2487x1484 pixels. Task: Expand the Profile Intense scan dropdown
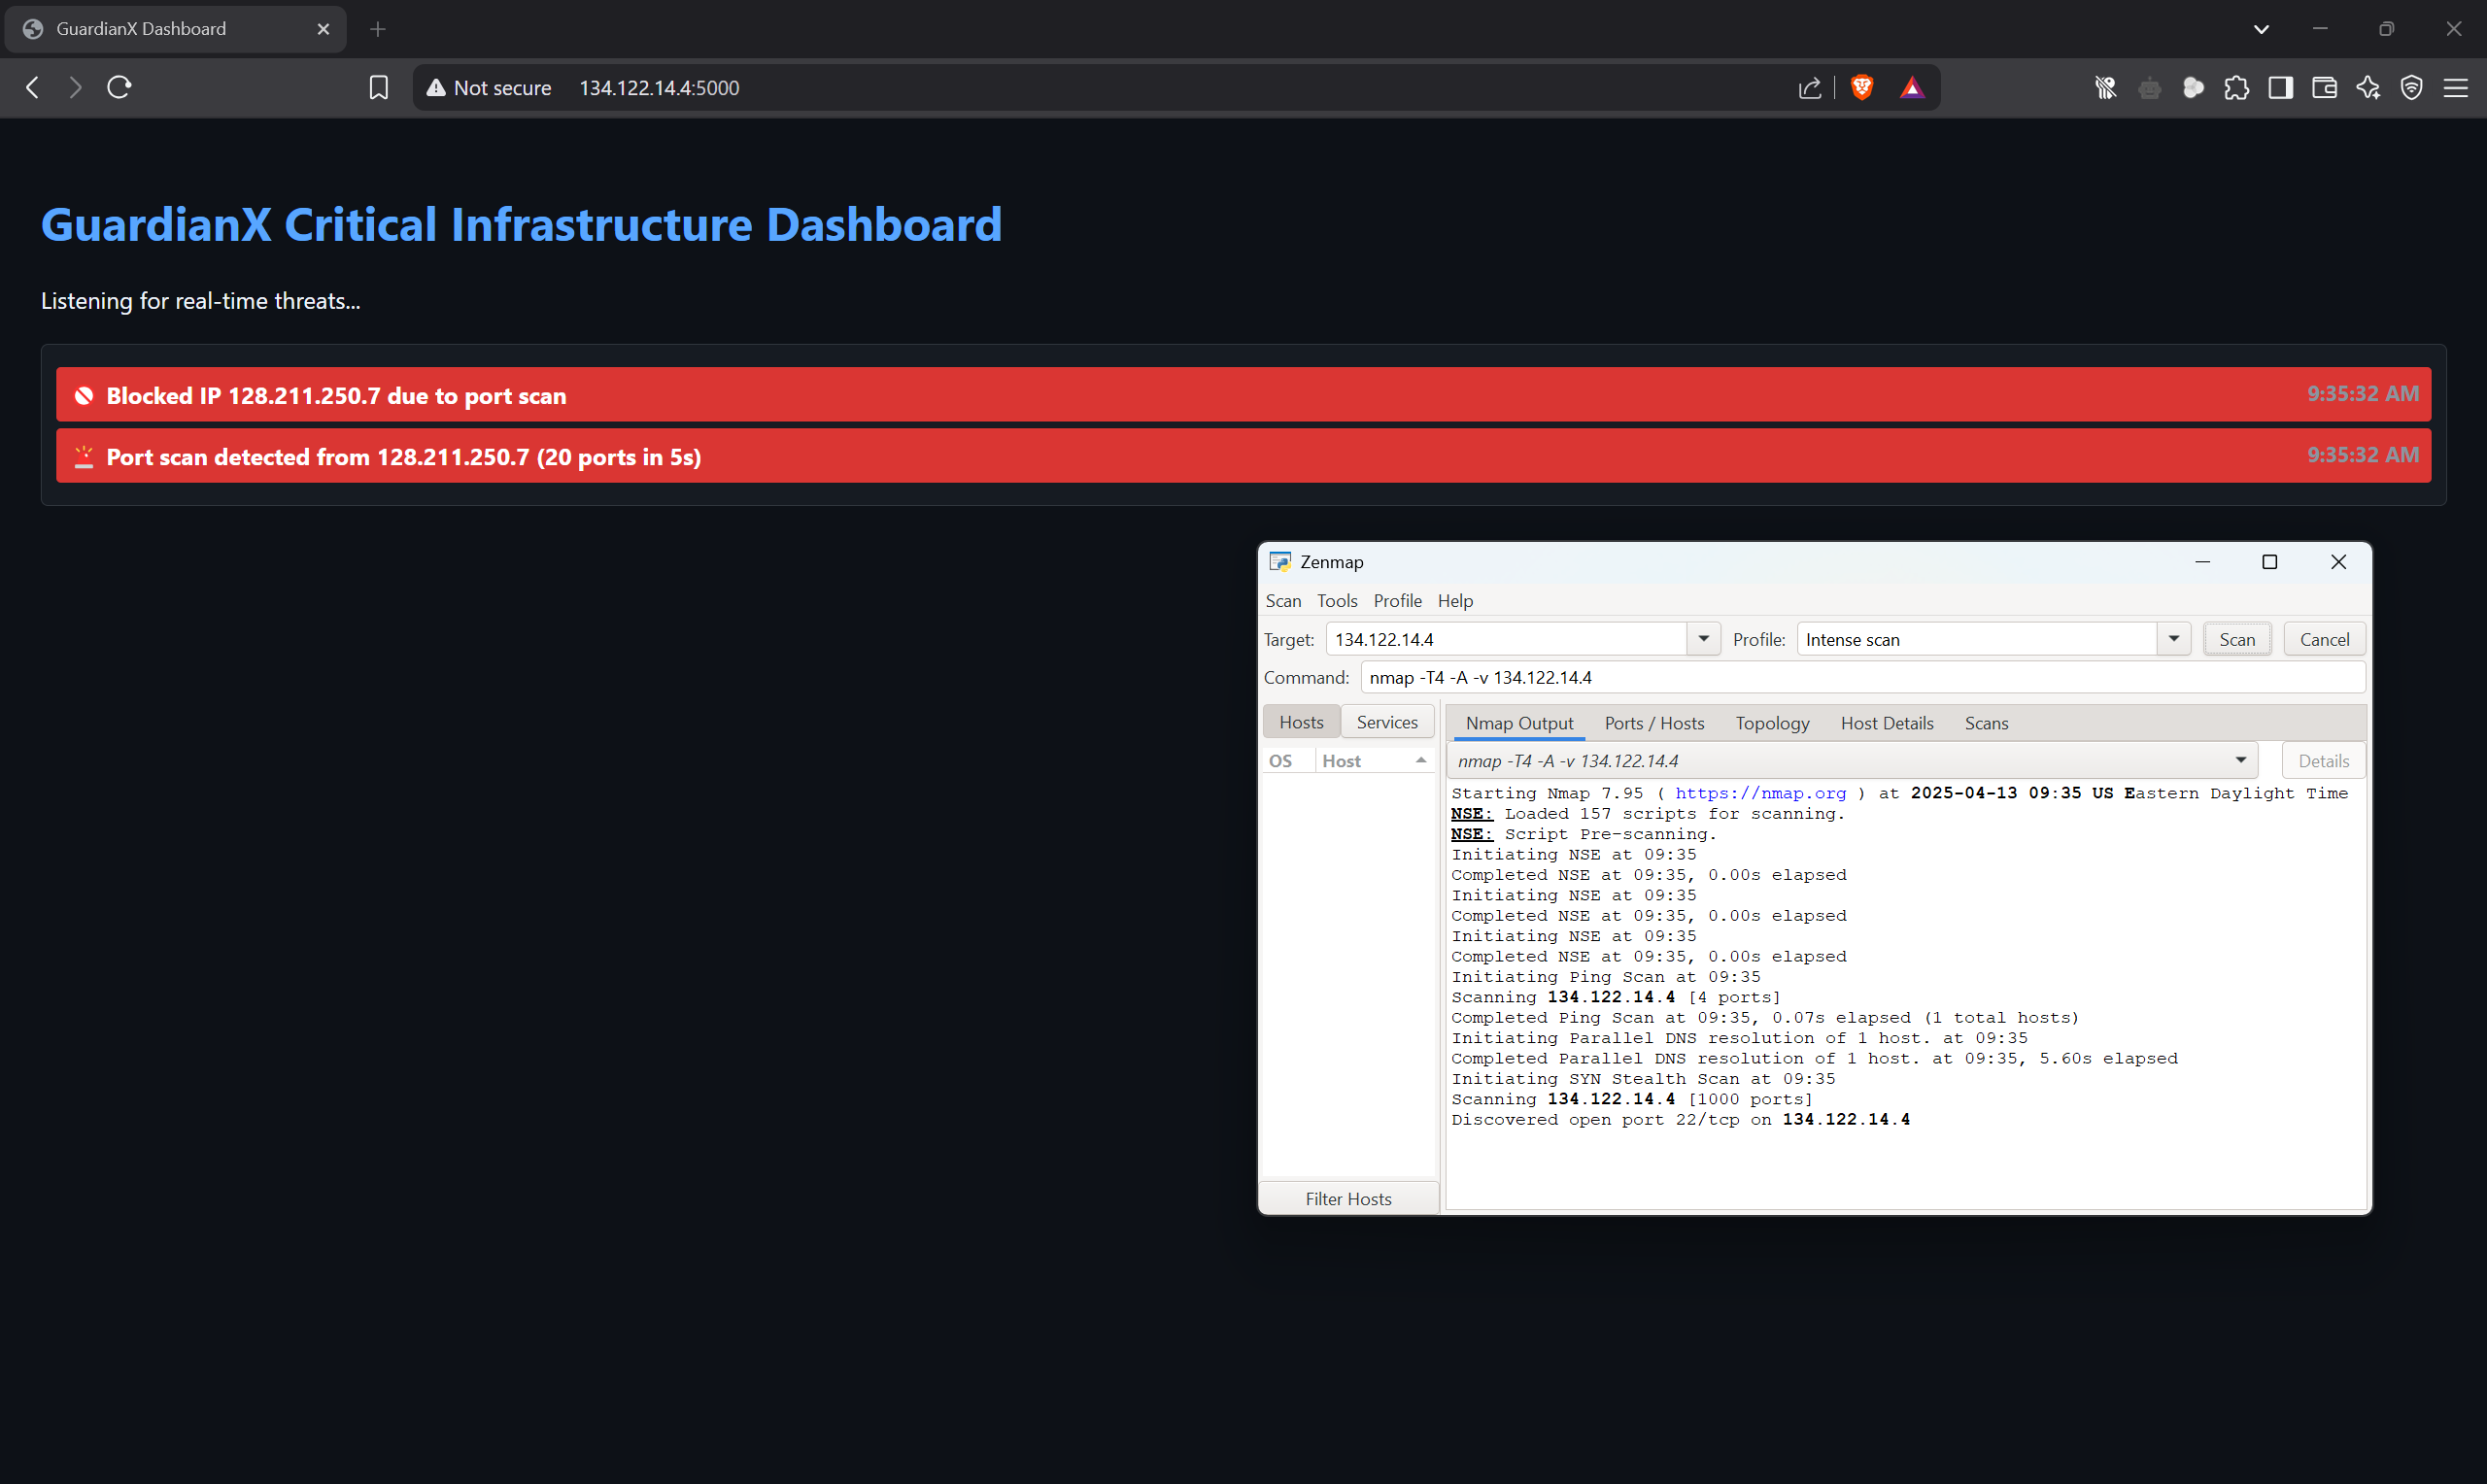tap(2173, 639)
